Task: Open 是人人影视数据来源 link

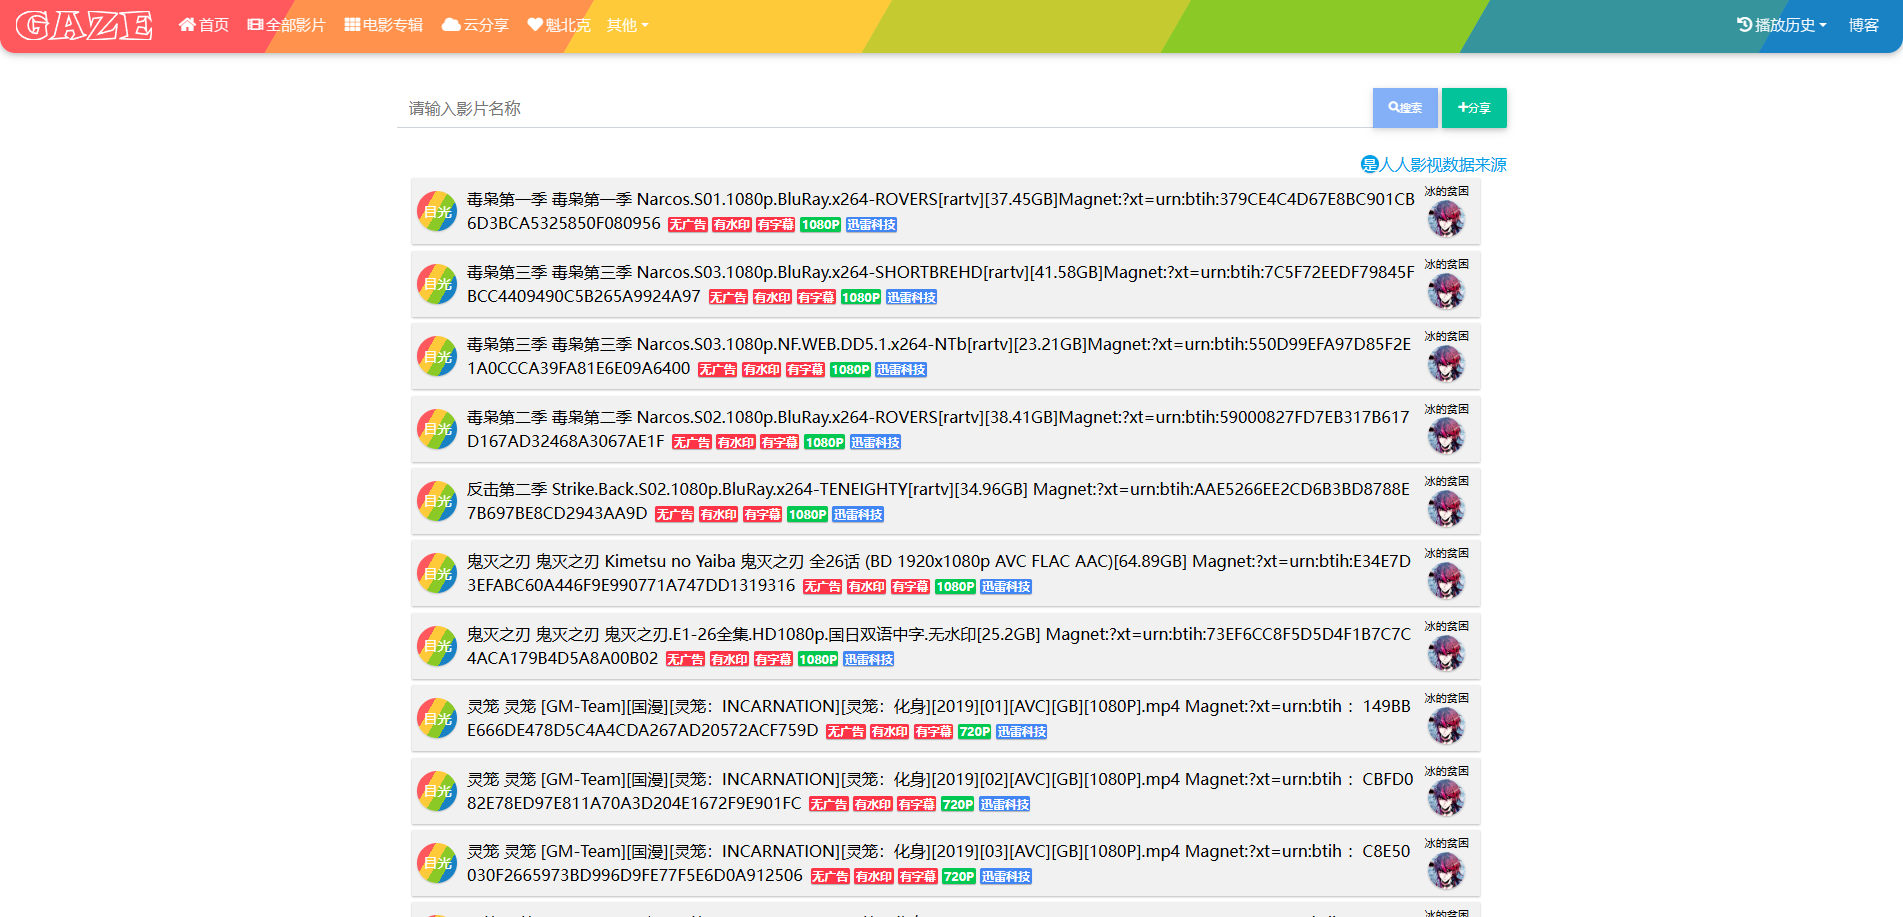Action: click(x=1433, y=165)
